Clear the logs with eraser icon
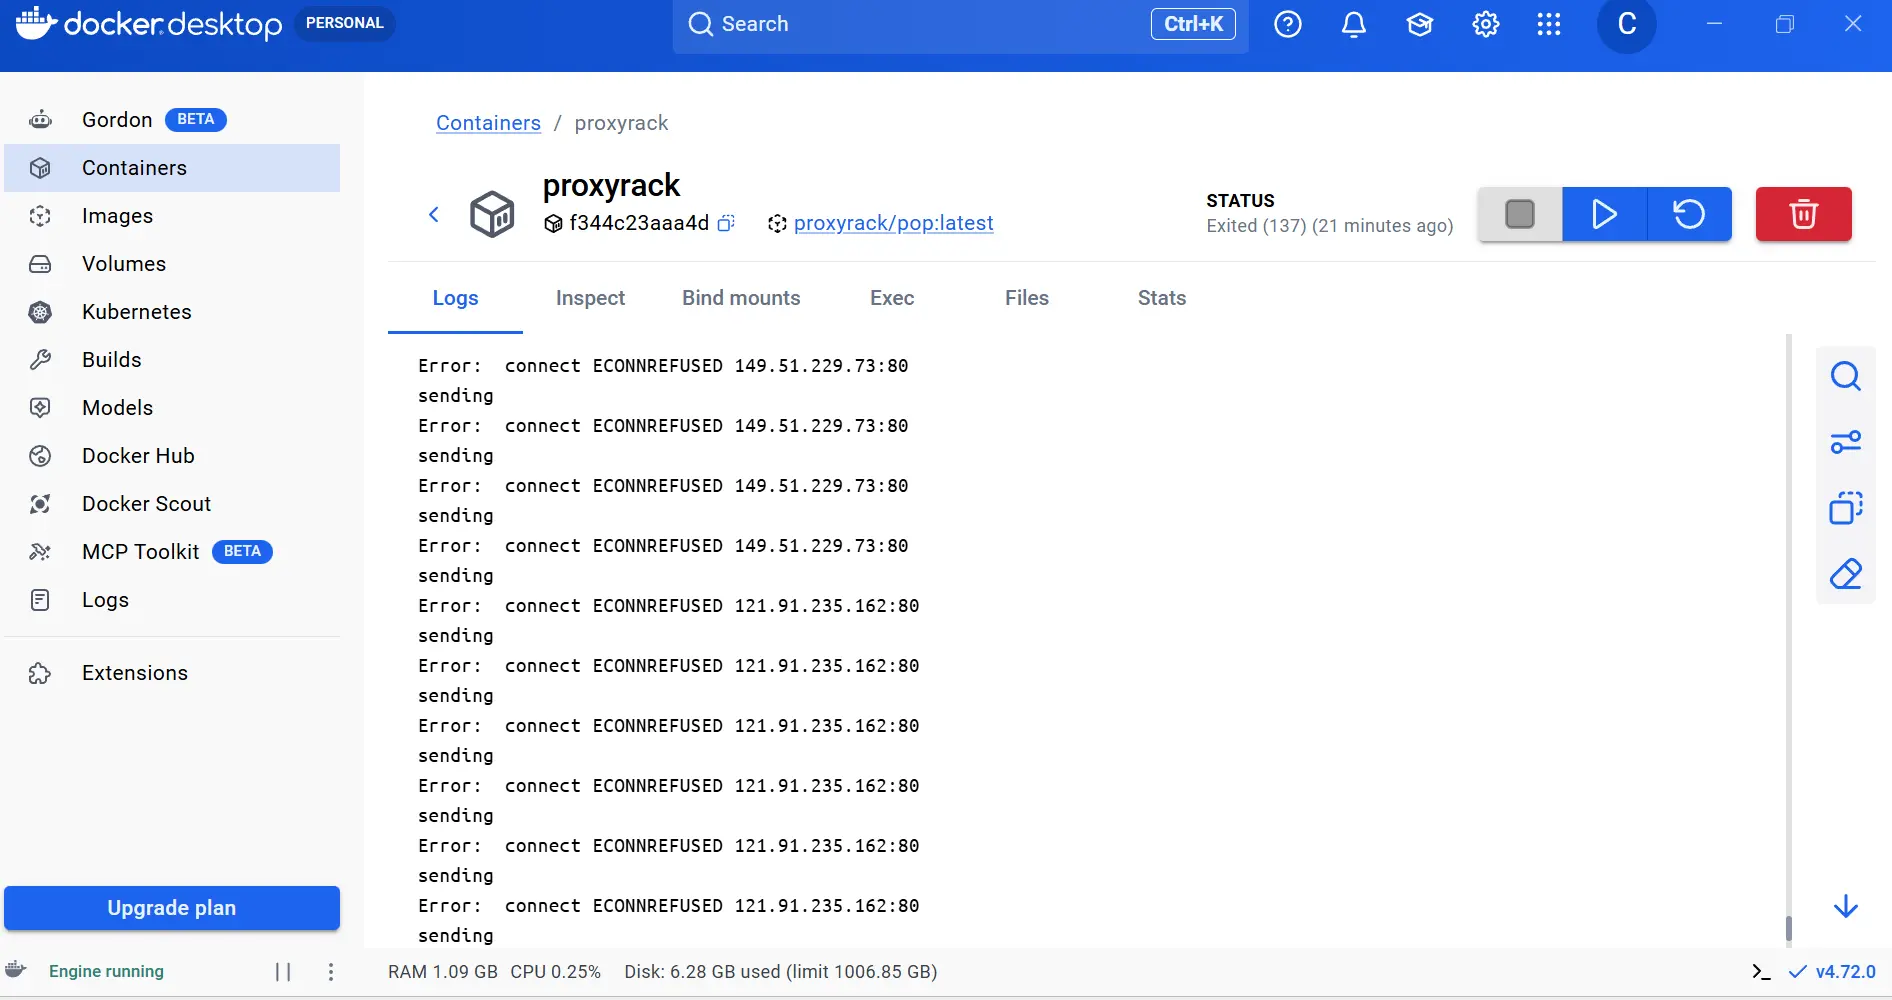The image size is (1892, 1000). [1846, 574]
